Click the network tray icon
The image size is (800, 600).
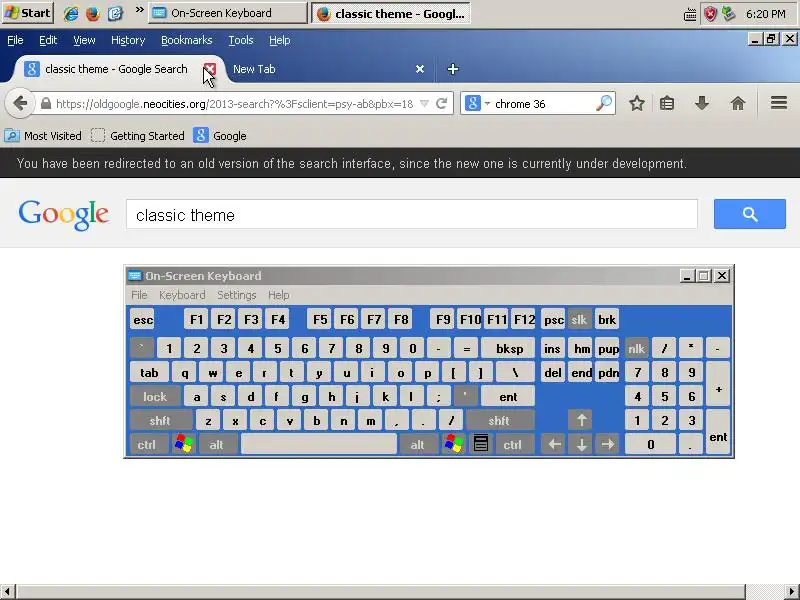729,14
